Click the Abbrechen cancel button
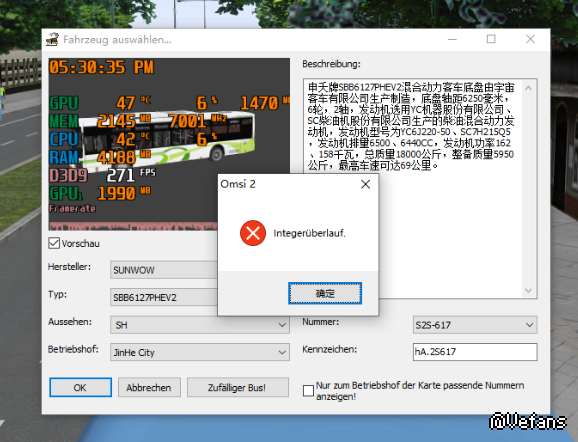Screen dimensions: 578x442 point(149,387)
